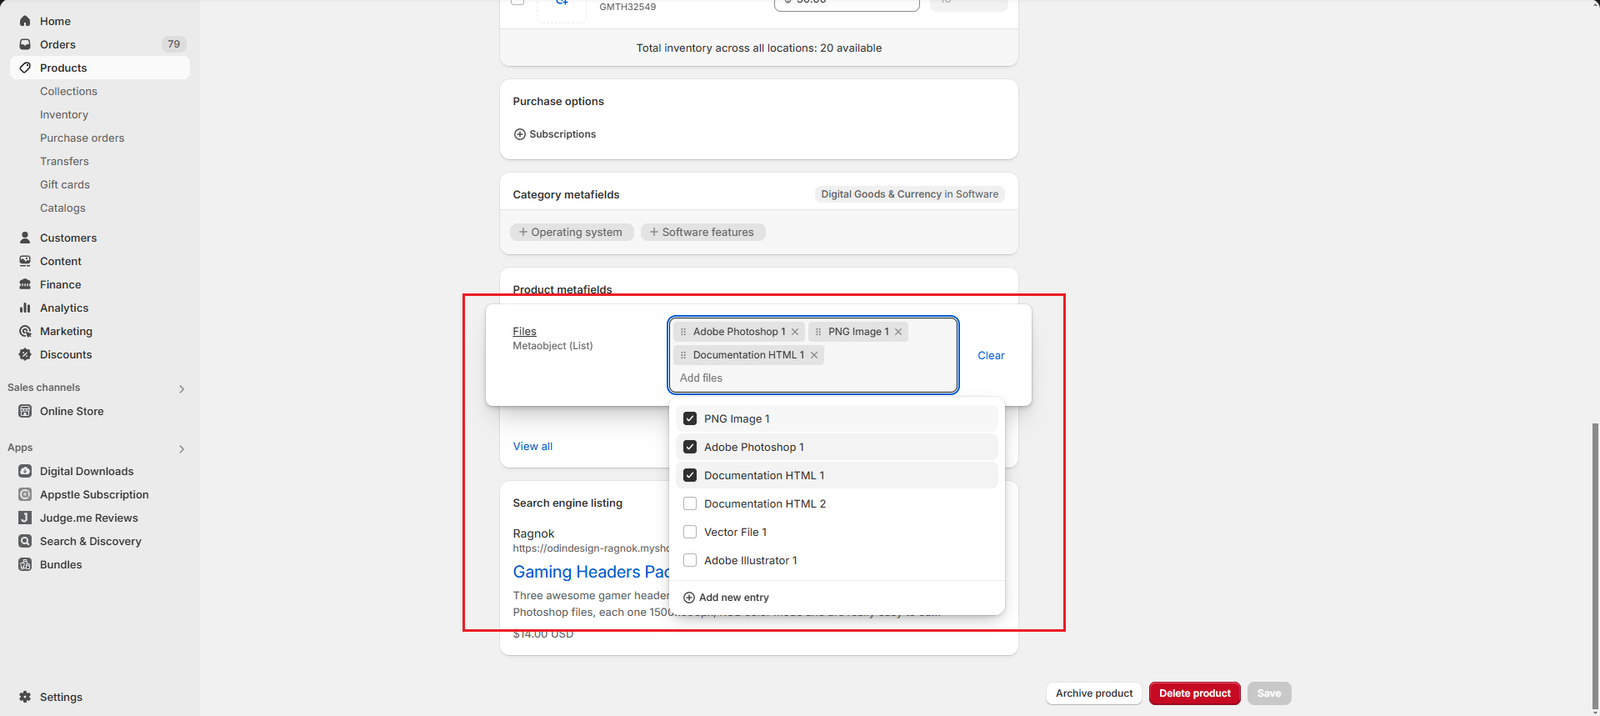Image resolution: width=1600 pixels, height=716 pixels.
Task: Open the Gift cards page
Action: coord(65,185)
